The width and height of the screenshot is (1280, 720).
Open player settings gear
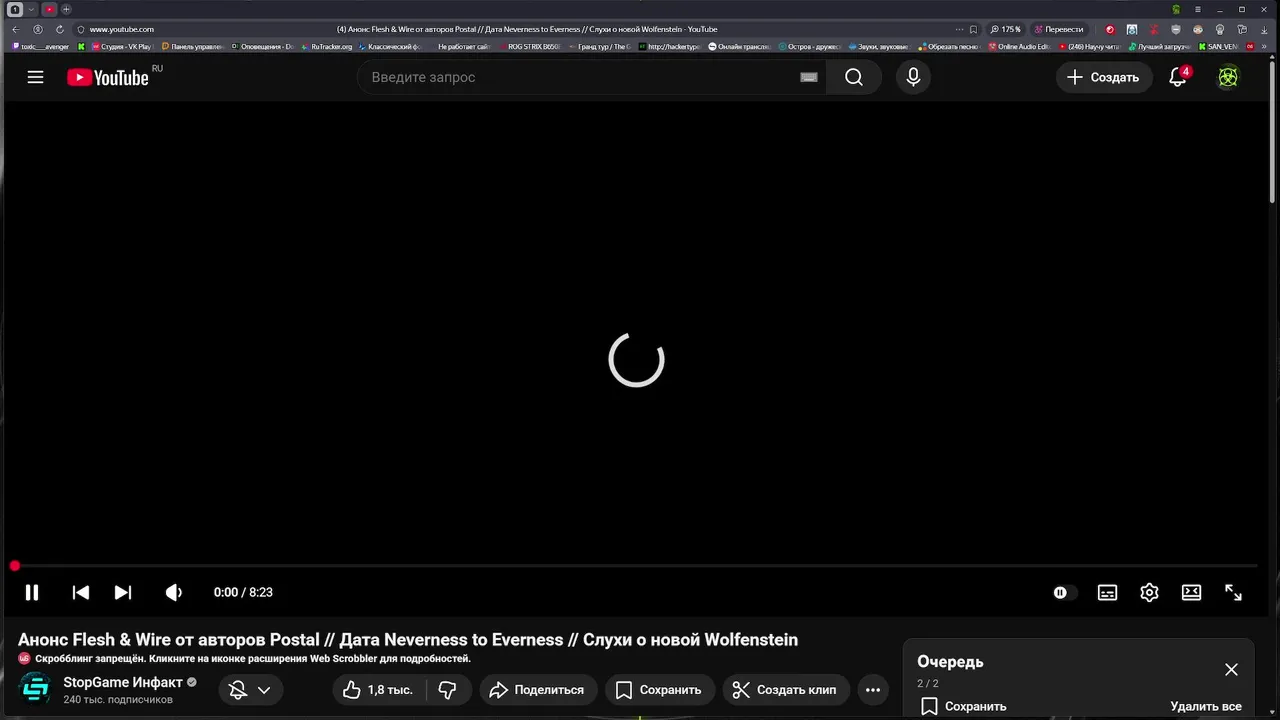click(1150, 592)
